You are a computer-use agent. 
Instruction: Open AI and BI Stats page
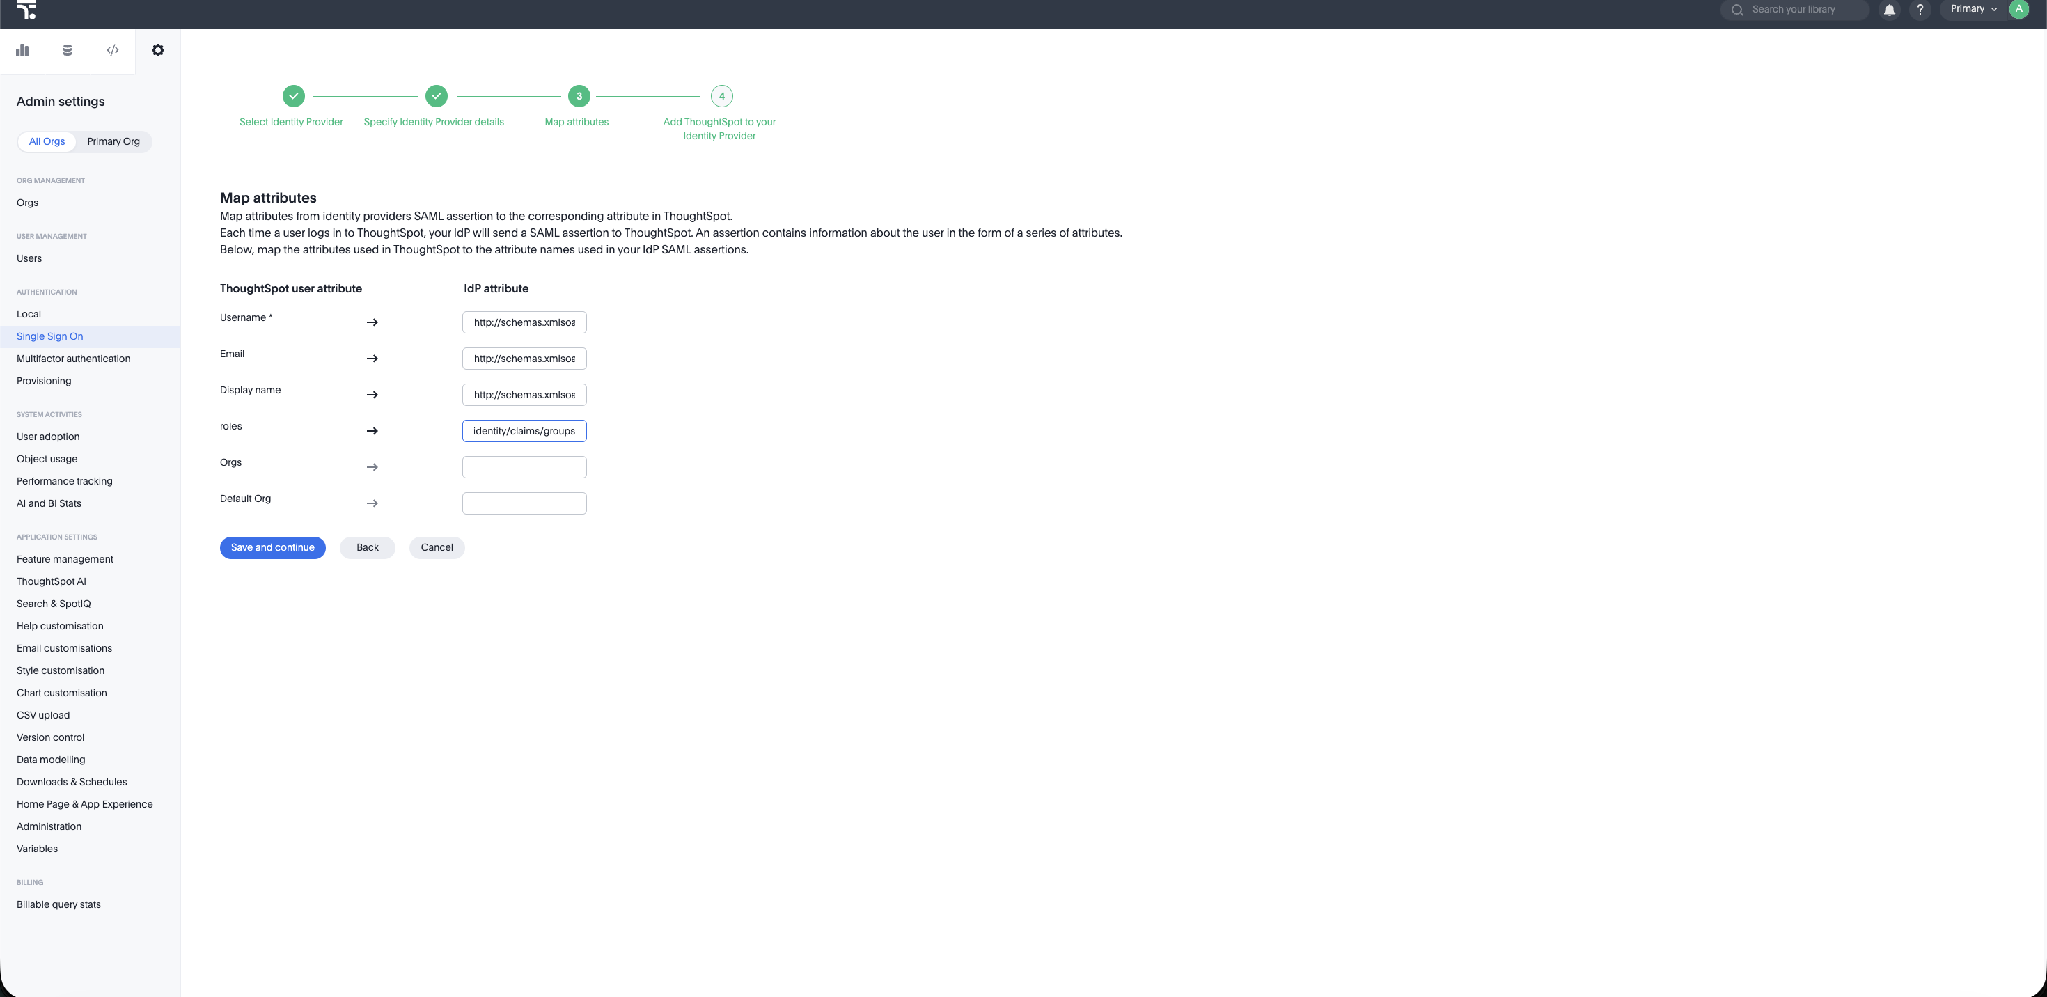[49, 504]
